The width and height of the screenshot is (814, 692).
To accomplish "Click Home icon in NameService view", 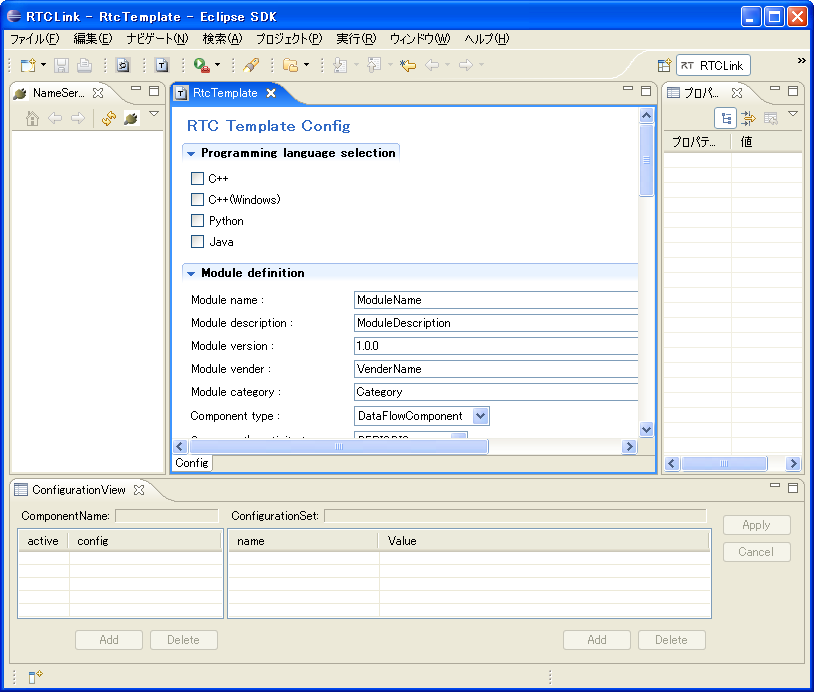I will (x=32, y=119).
